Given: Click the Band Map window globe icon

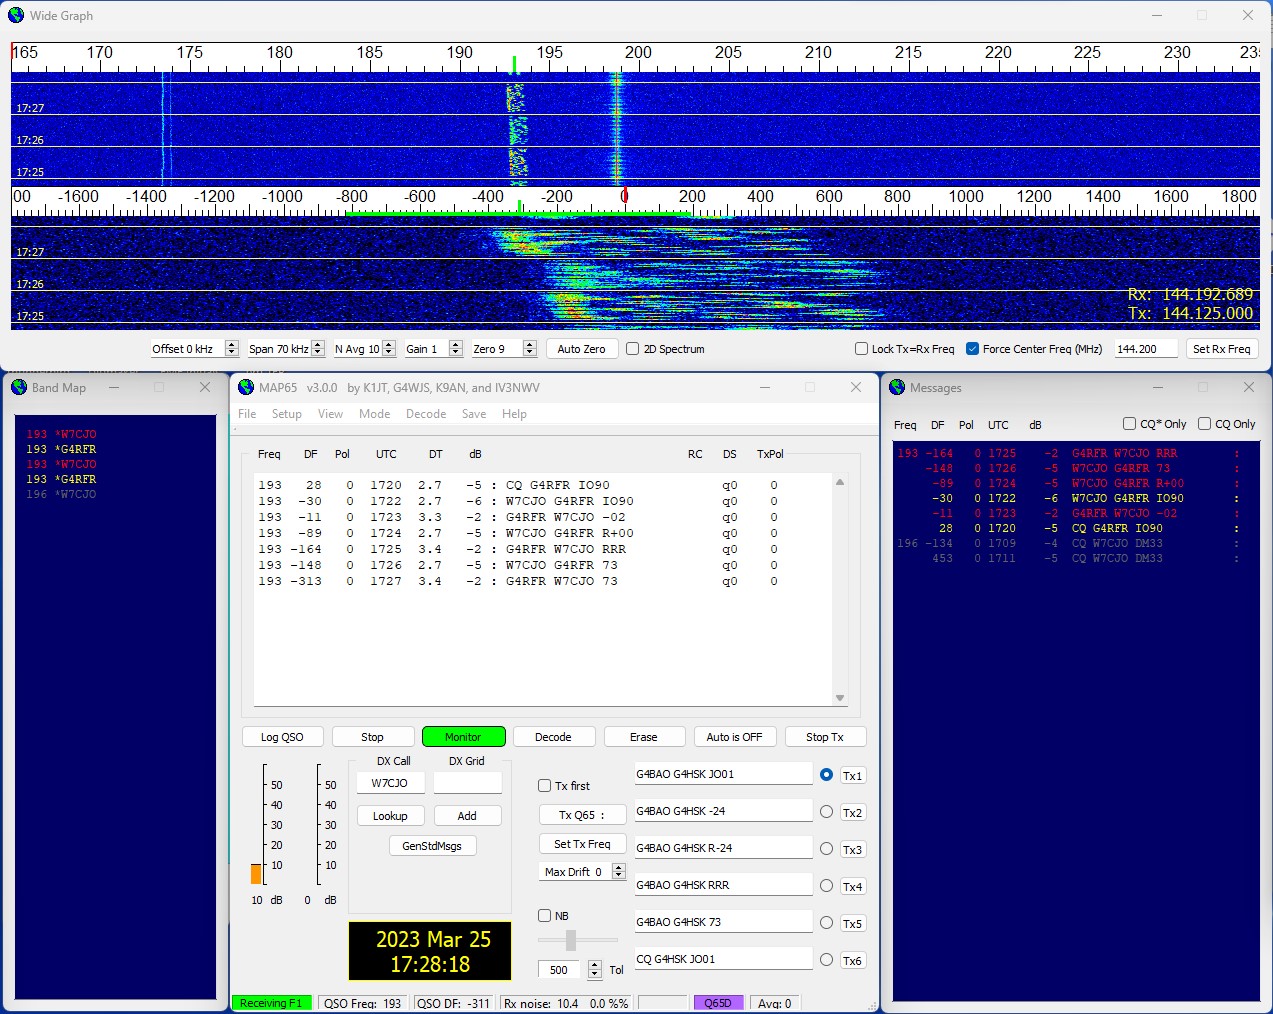Looking at the screenshot, I should click(19, 387).
